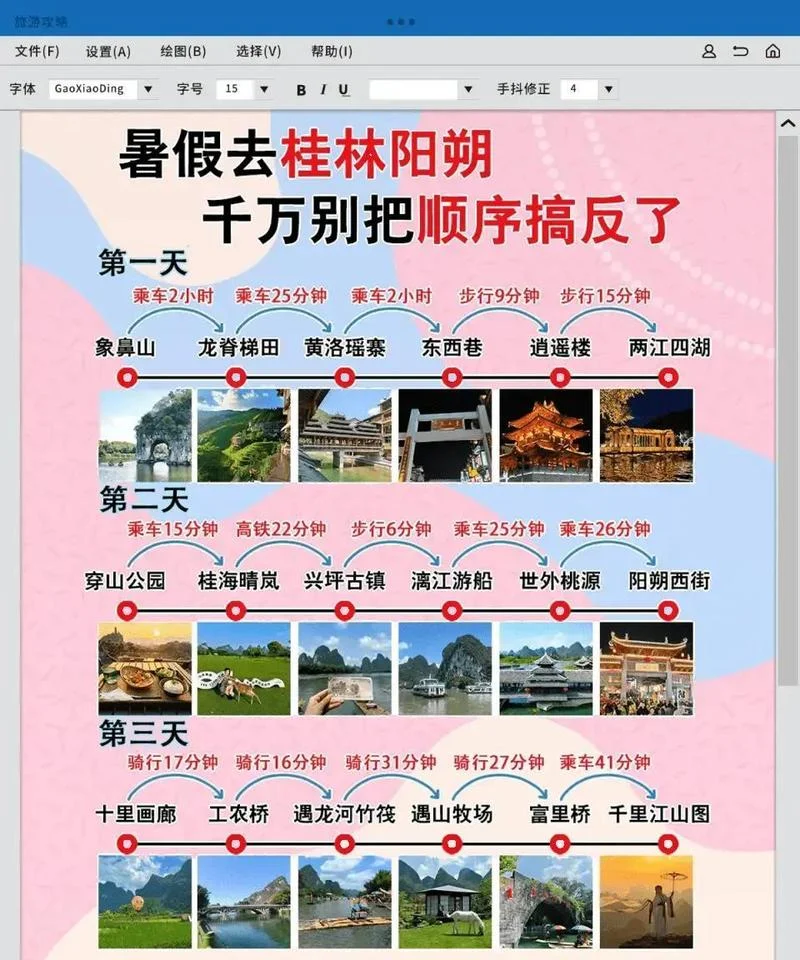The image size is (800, 960).
Task: Expand the font size 15 dropdown
Action: click(x=264, y=89)
